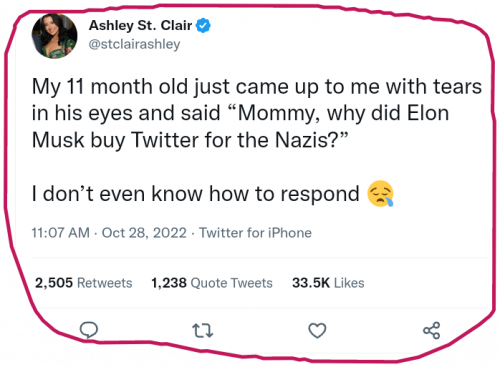Click the Oct 28, 2022 date
500x367 pixels.
144,233
